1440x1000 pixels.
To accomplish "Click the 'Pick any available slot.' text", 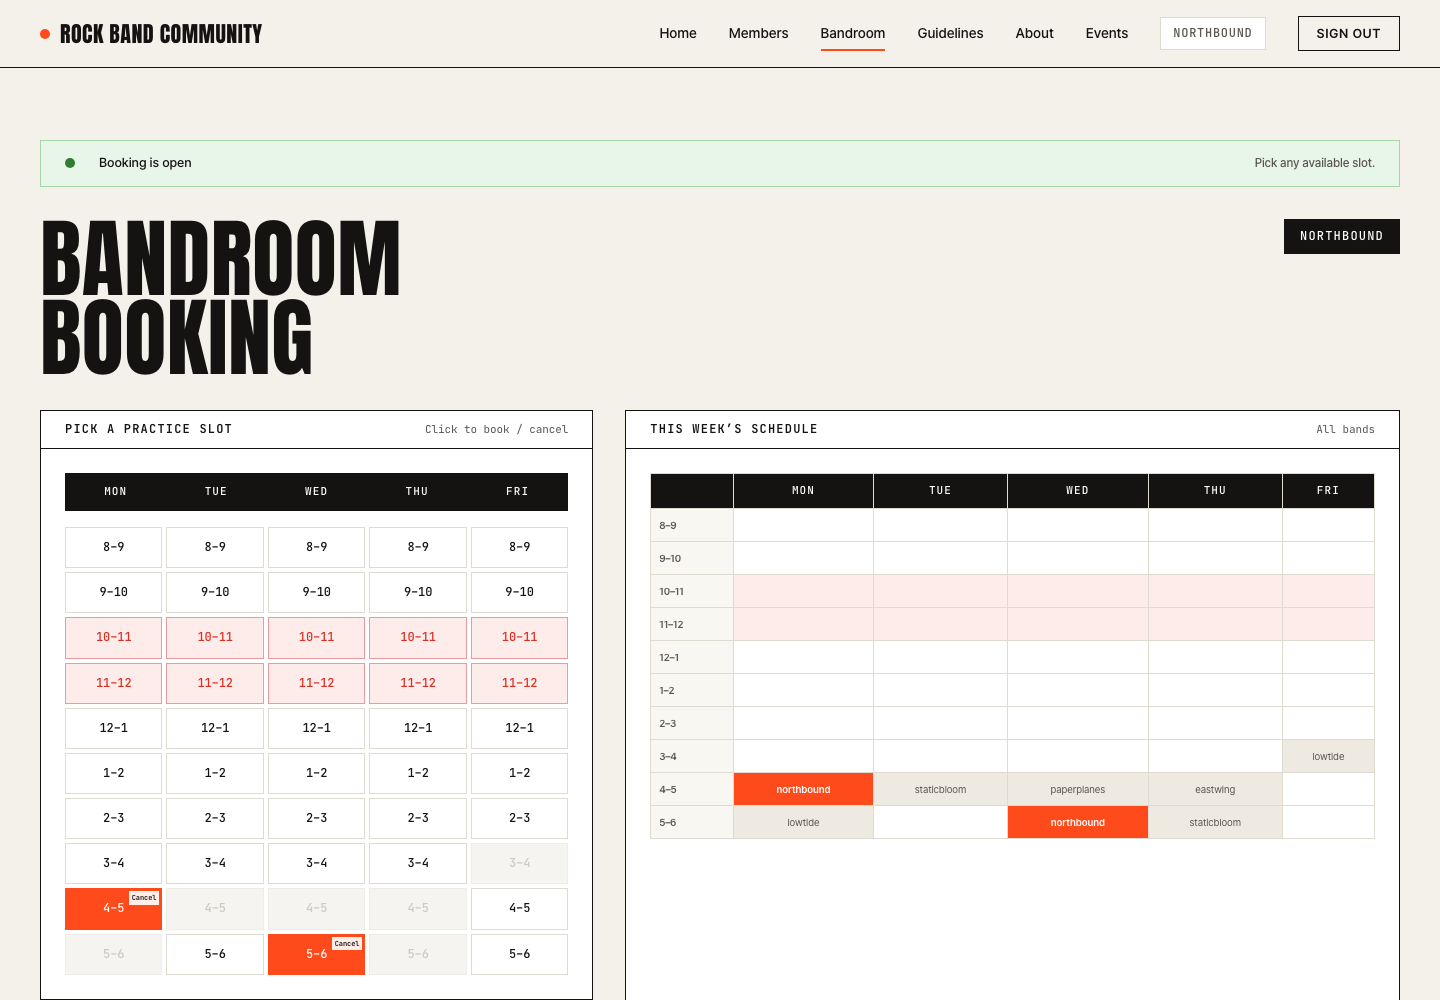I will pyautogui.click(x=1315, y=163).
